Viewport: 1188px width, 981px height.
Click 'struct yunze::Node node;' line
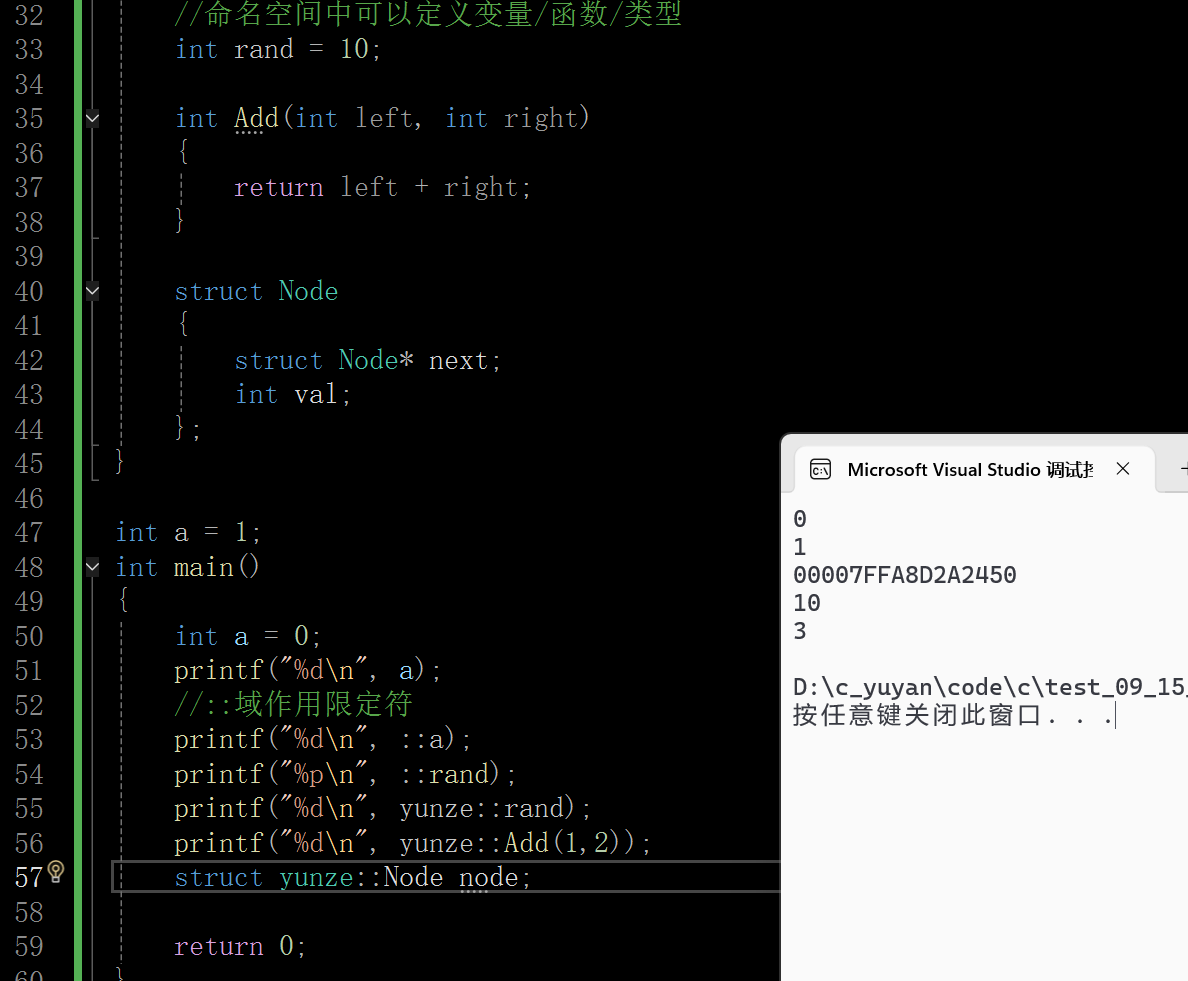pos(352,877)
